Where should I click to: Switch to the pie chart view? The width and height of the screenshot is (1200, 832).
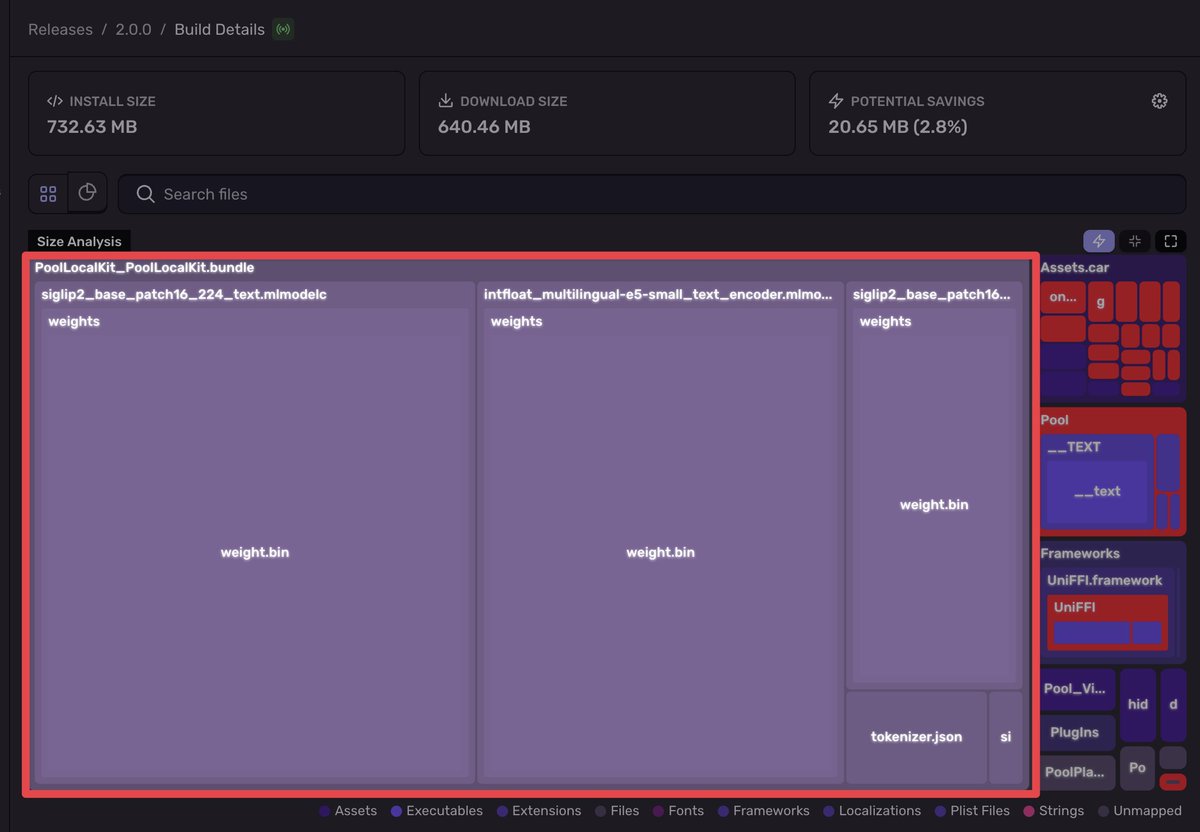[x=87, y=193]
